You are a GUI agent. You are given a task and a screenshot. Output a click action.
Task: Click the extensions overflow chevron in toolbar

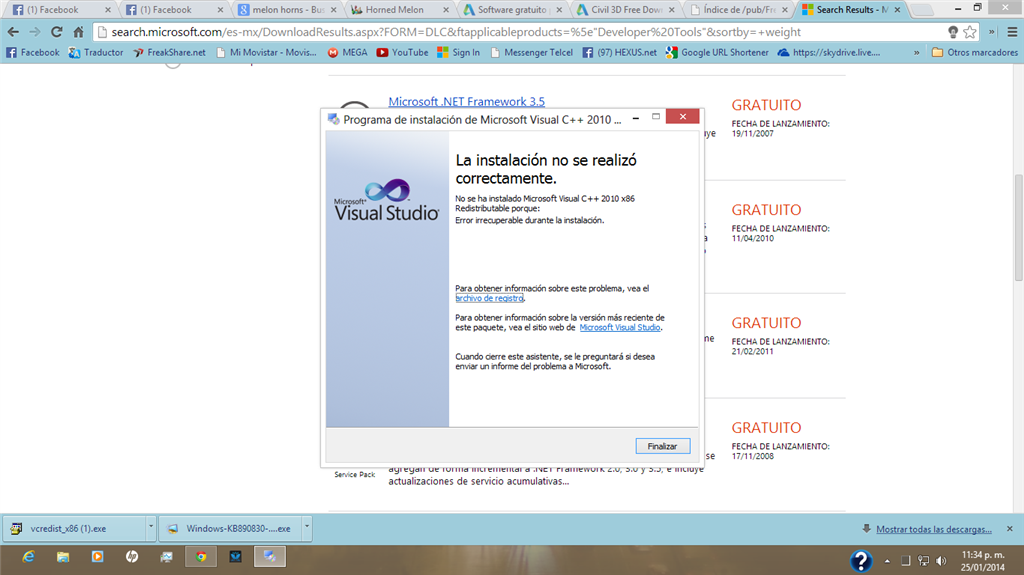(x=992, y=32)
